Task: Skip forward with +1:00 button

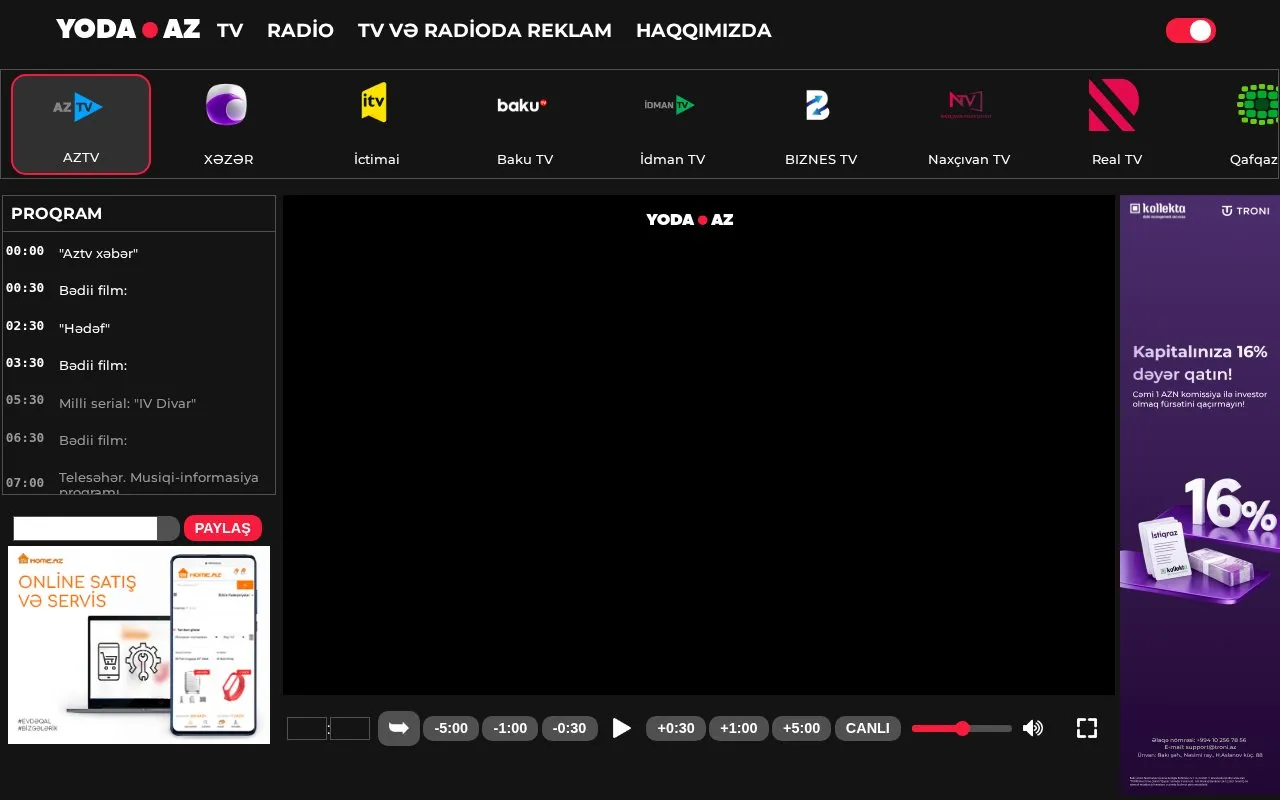Action: click(739, 728)
